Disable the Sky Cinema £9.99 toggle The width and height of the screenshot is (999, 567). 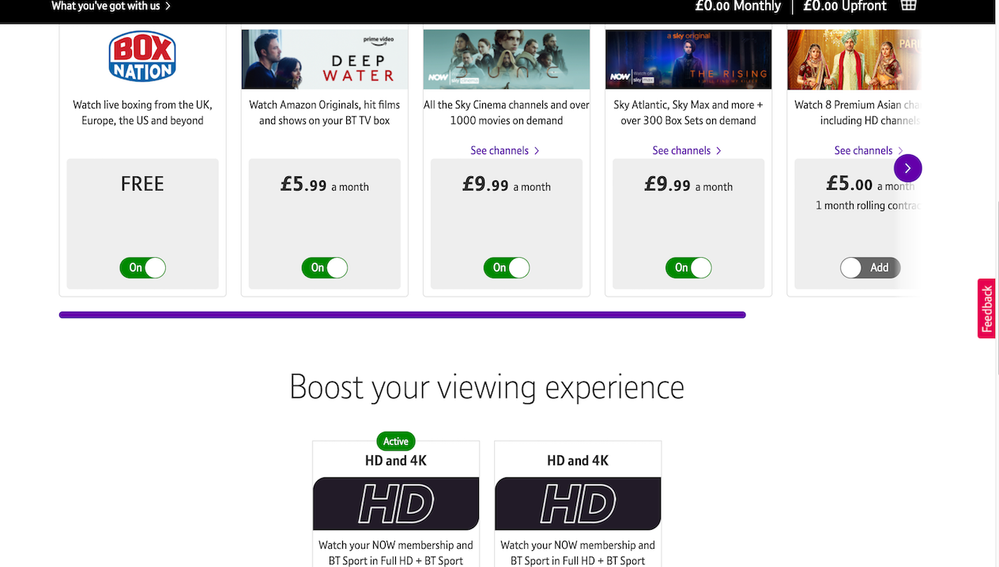[x=507, y=268]
